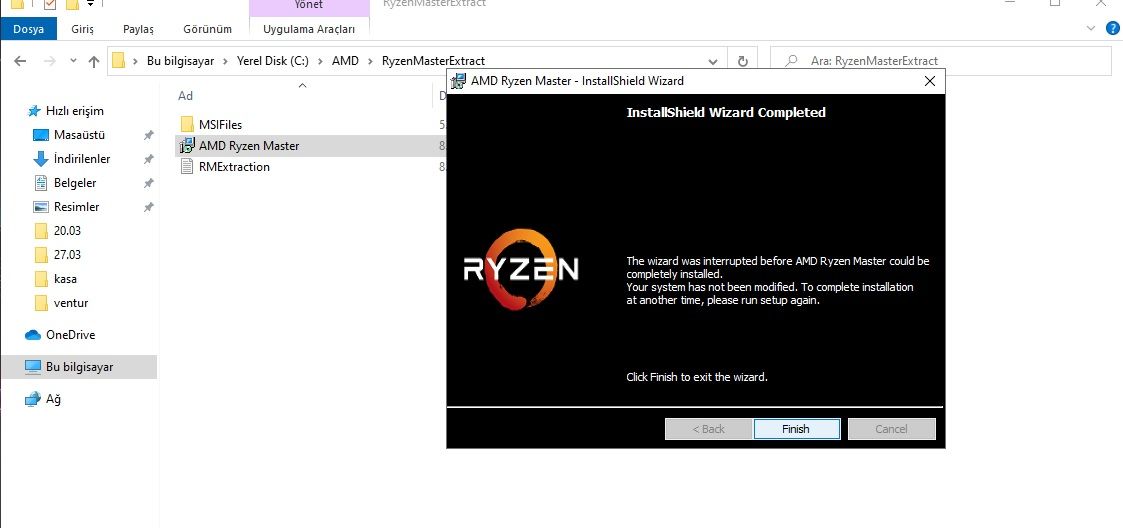This screenshot has width=1123, height=528.
Task: Expand the address bar history dropdown
Action: (713, 62)
